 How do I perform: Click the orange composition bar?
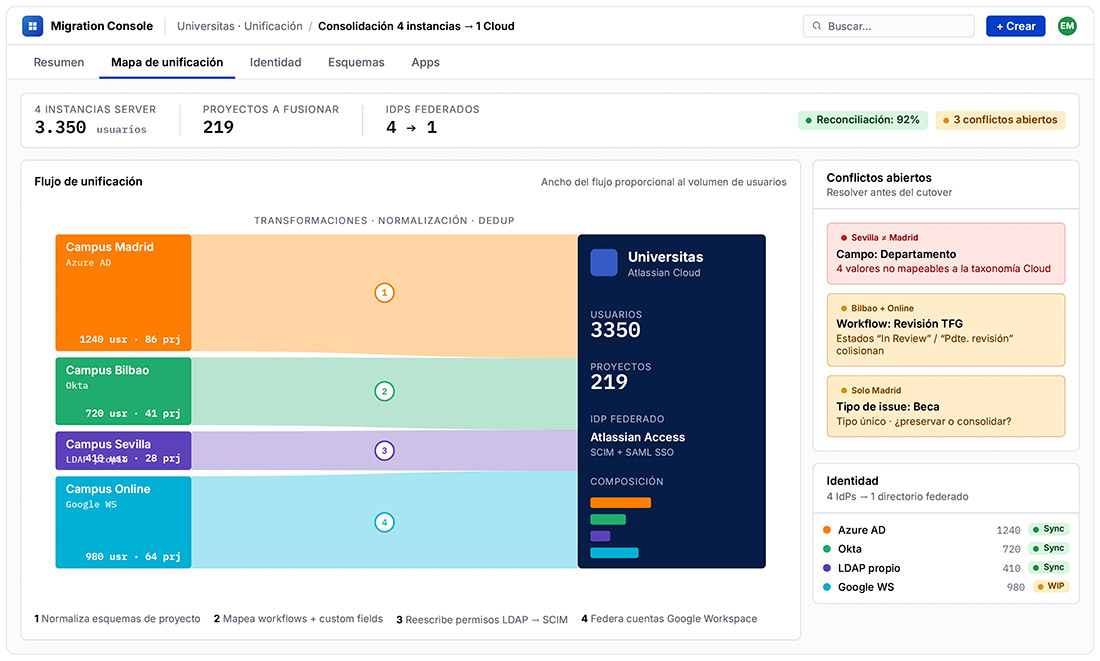[x=620, y=502]
